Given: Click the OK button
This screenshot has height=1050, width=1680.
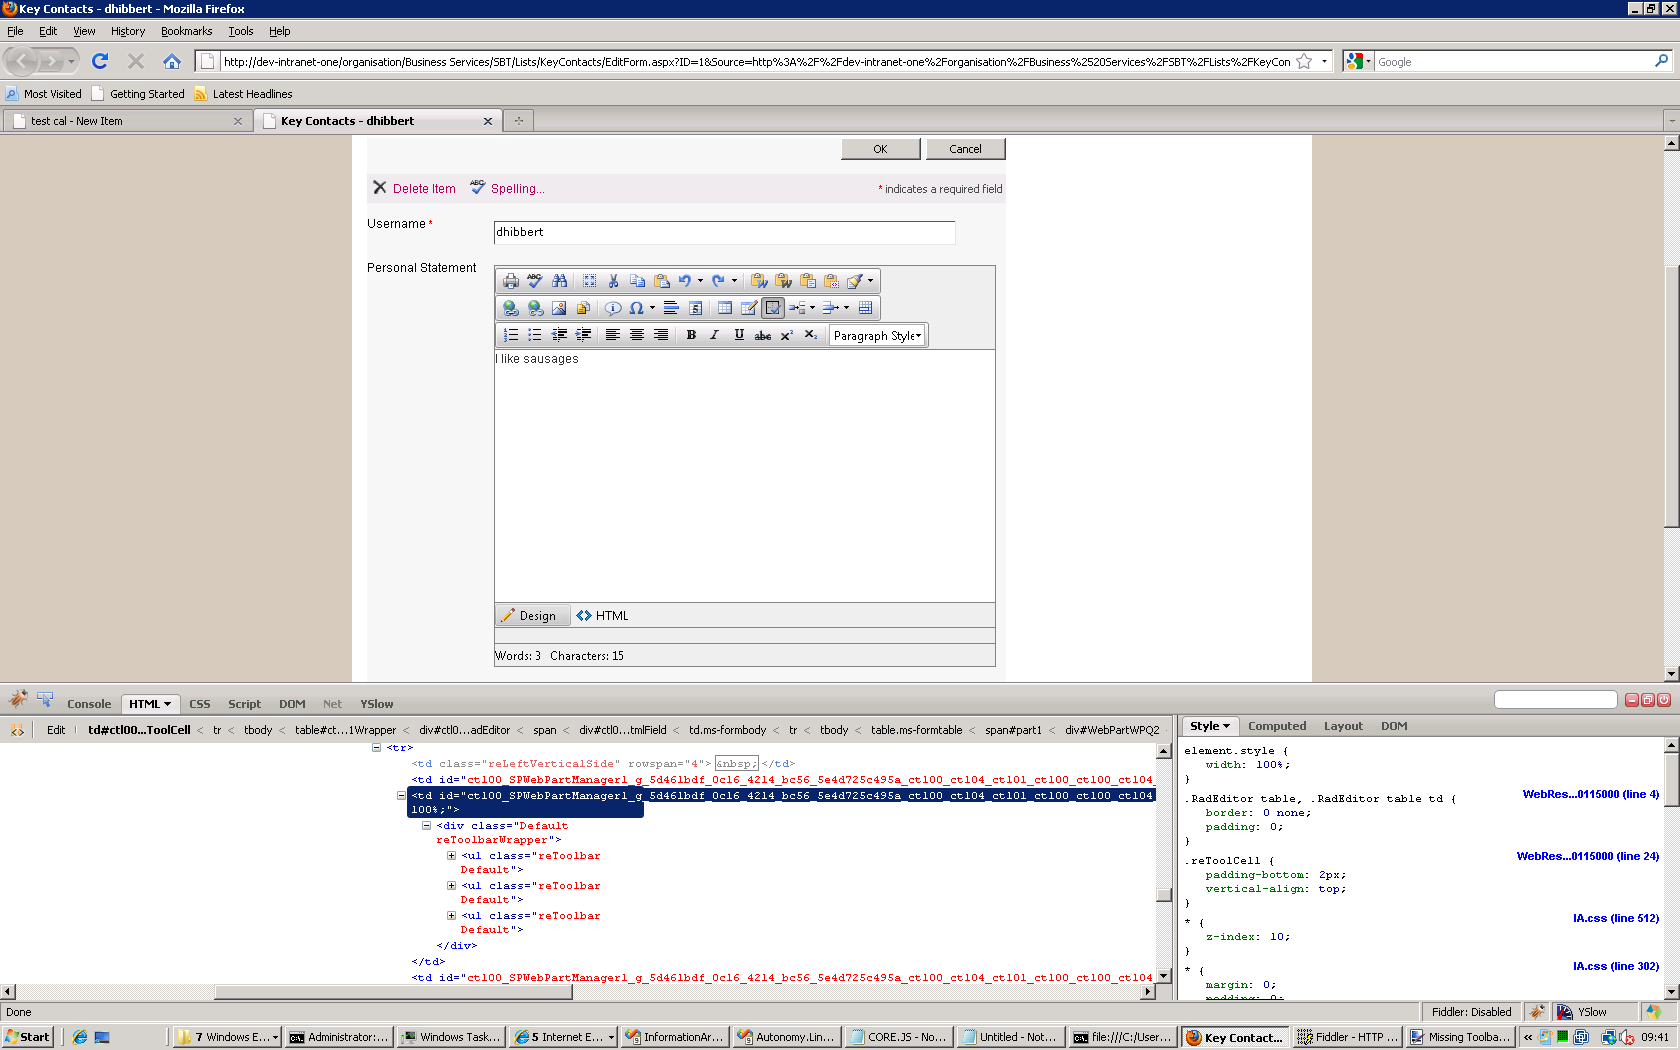Looking at the screenshot, I should [880, 149].
